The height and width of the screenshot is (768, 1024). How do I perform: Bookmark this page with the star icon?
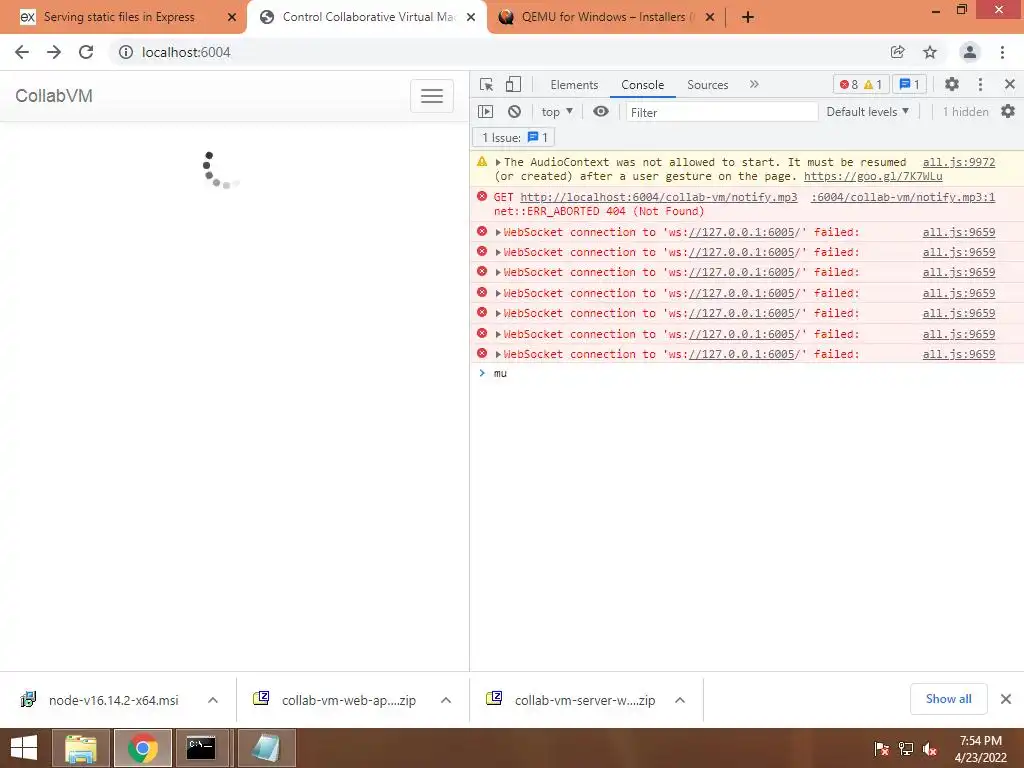(x=930, y=52)
